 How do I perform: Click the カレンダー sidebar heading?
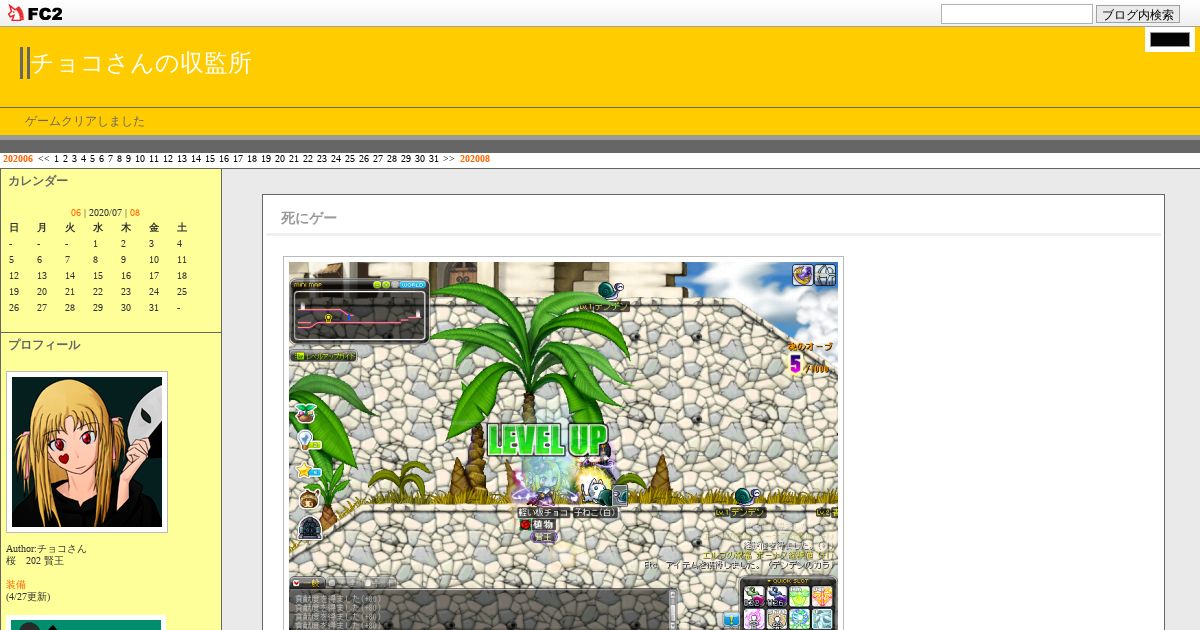tap(38, 181)
